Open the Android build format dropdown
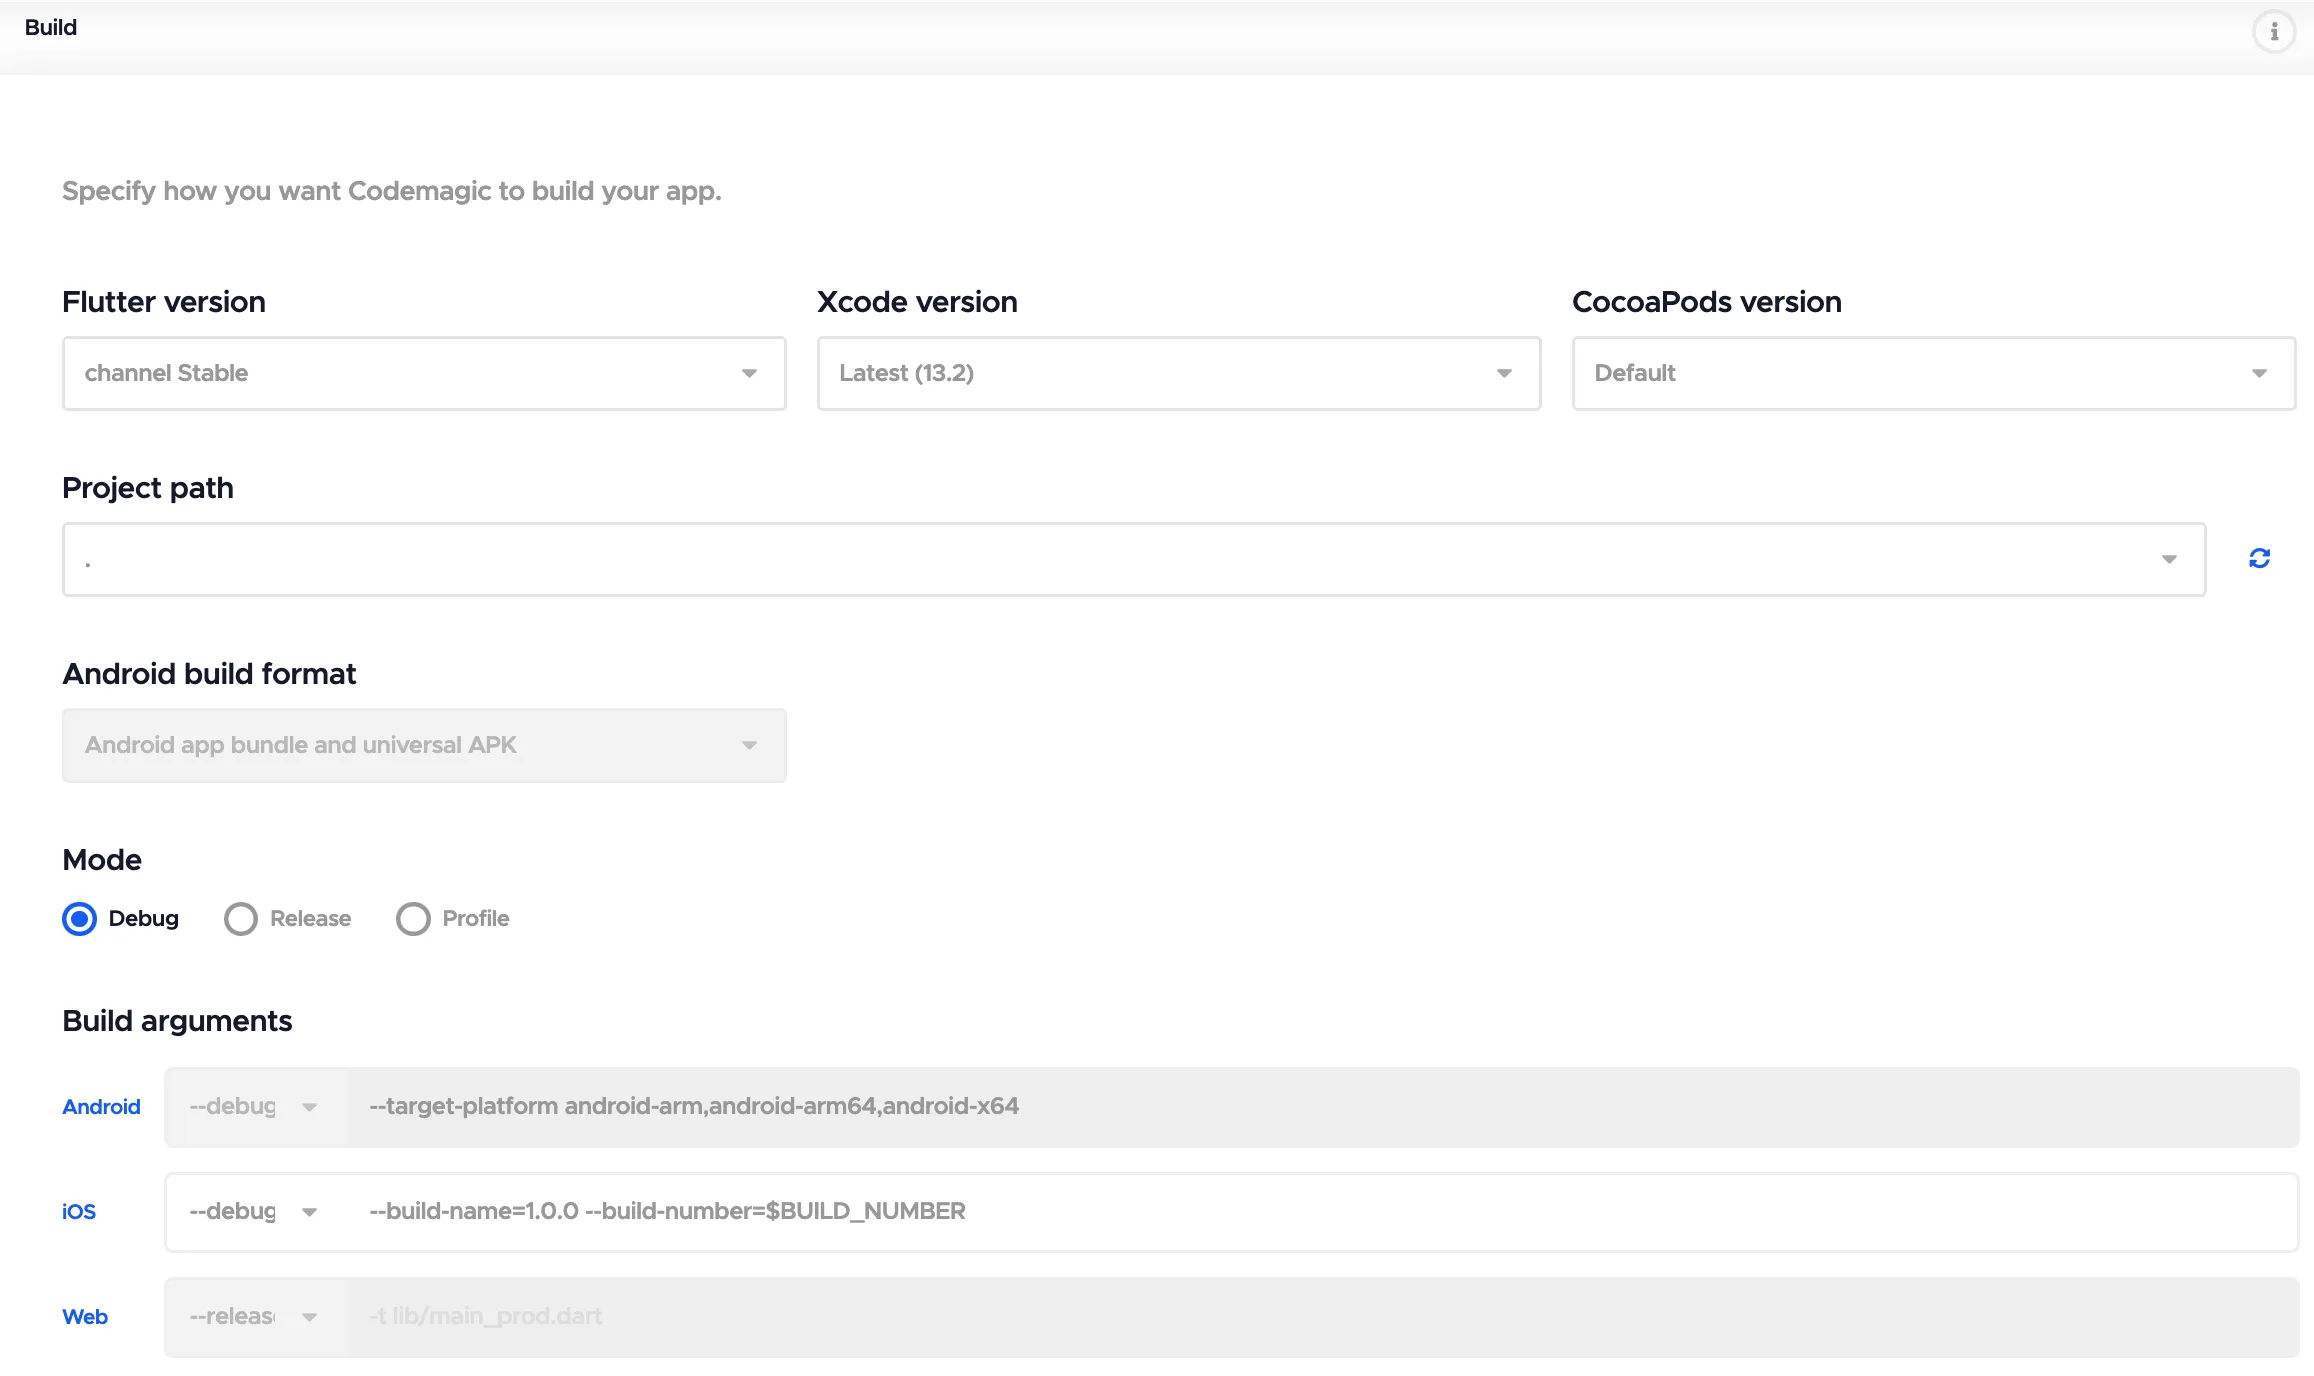Viewport: 2314px width, 1376px height. 424,745
